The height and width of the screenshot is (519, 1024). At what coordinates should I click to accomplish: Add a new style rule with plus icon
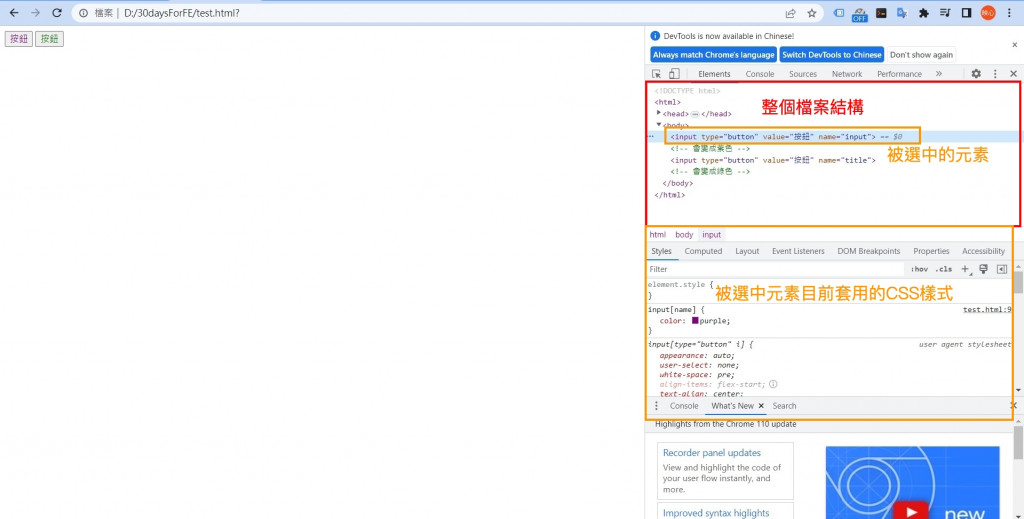pos(965,269)
